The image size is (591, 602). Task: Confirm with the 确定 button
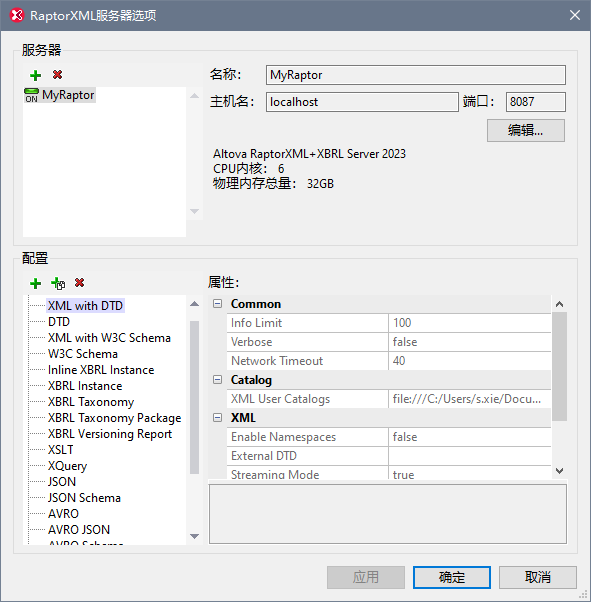click(452, 577)
